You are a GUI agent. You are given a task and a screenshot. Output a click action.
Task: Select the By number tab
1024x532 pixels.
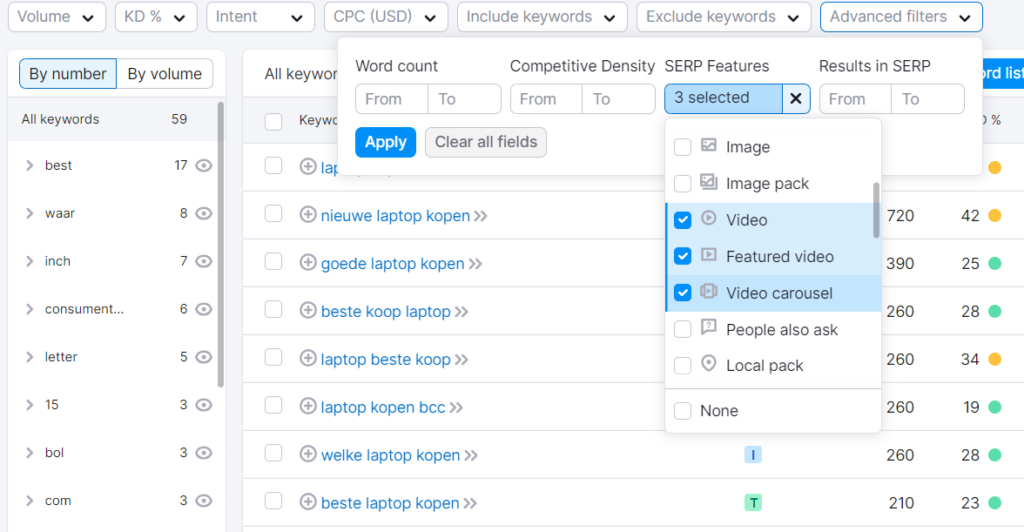coord(68,74)
